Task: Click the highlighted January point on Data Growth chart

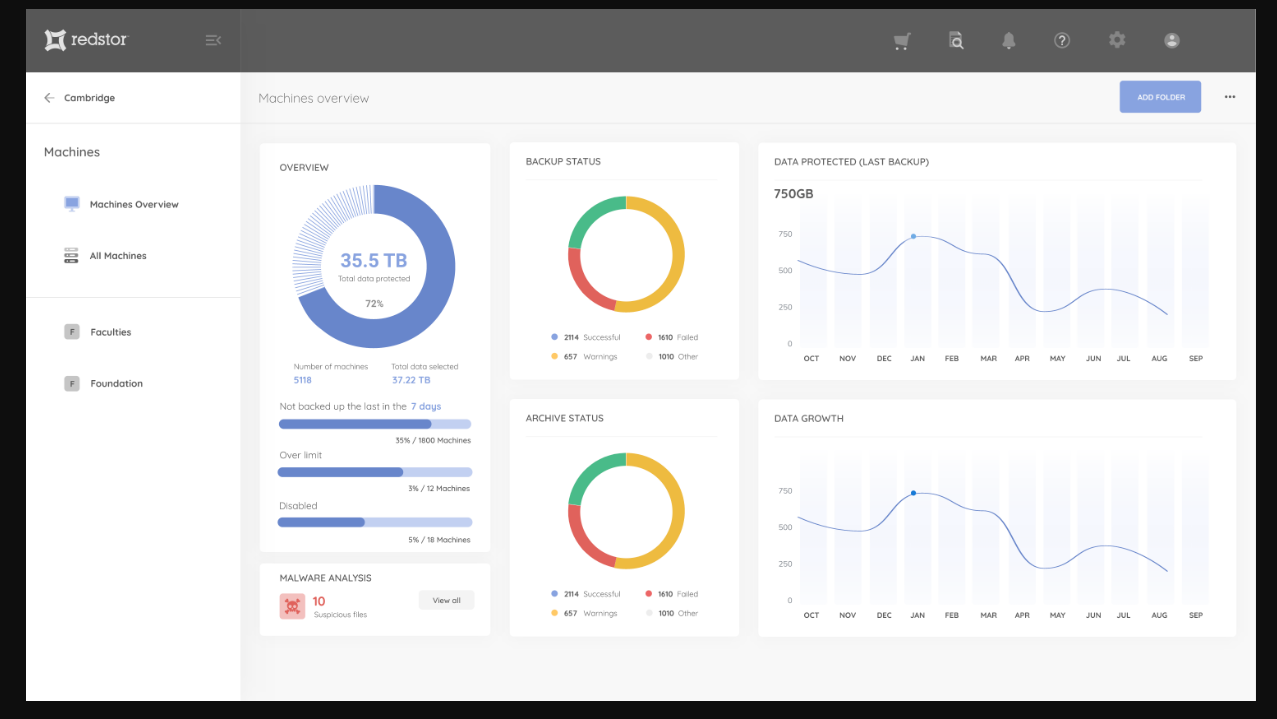Action: pyautogui.click(x=913, y=493)
